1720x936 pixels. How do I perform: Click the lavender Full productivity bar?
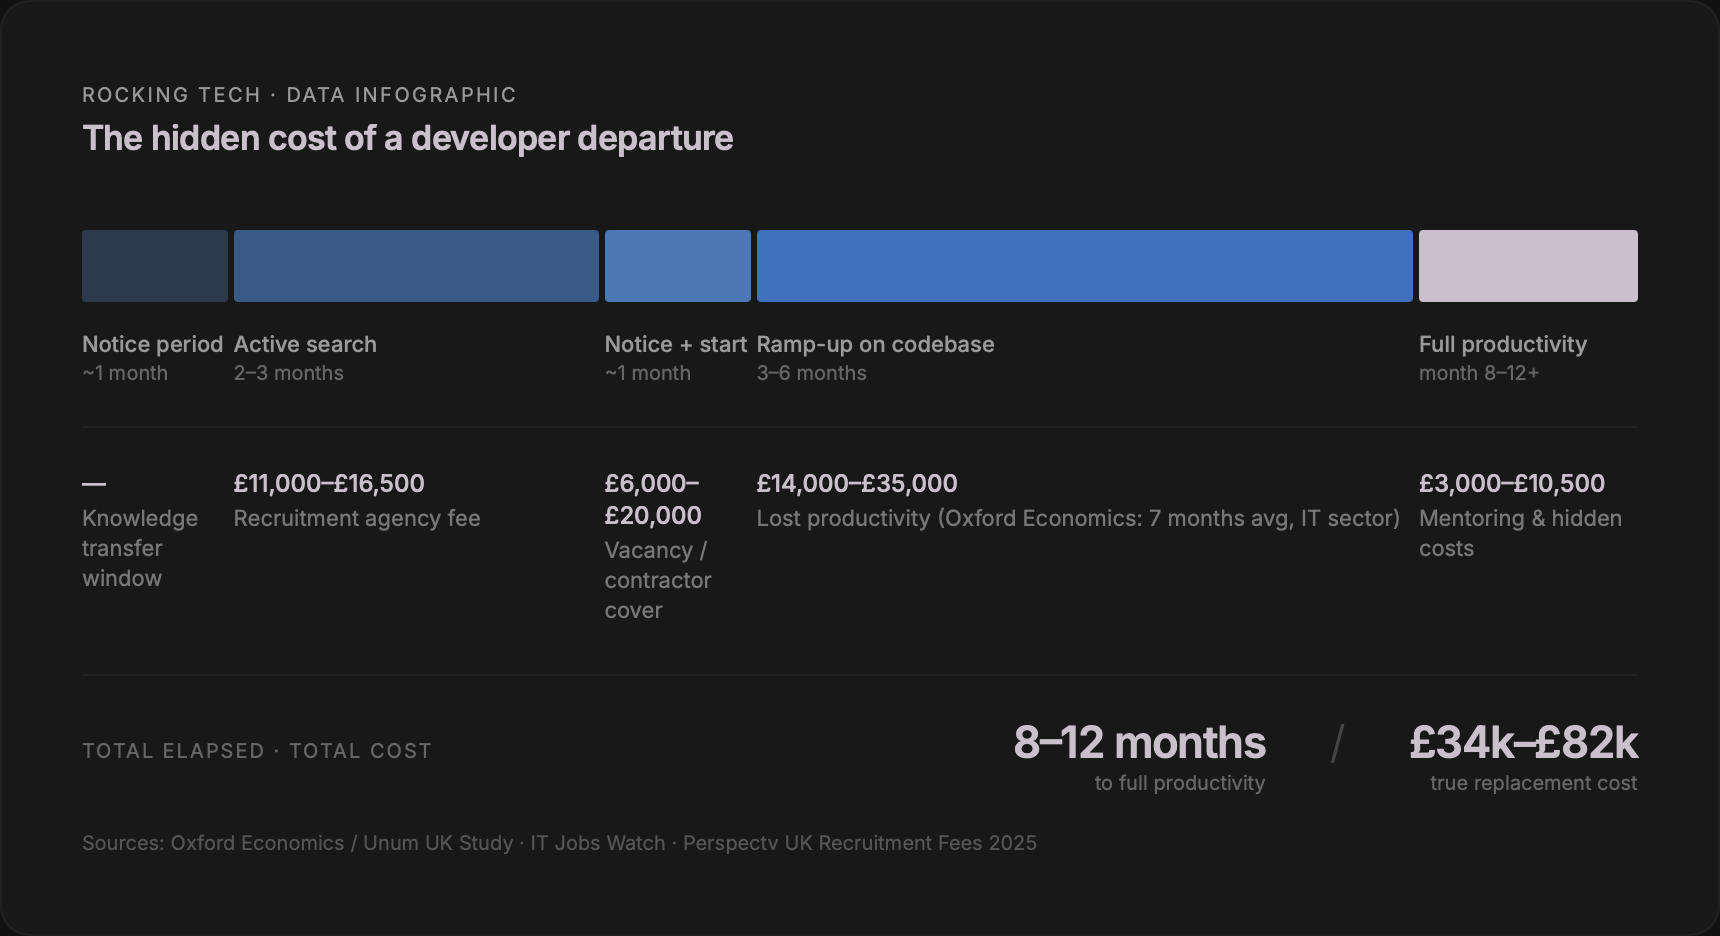click(1528, 265)
